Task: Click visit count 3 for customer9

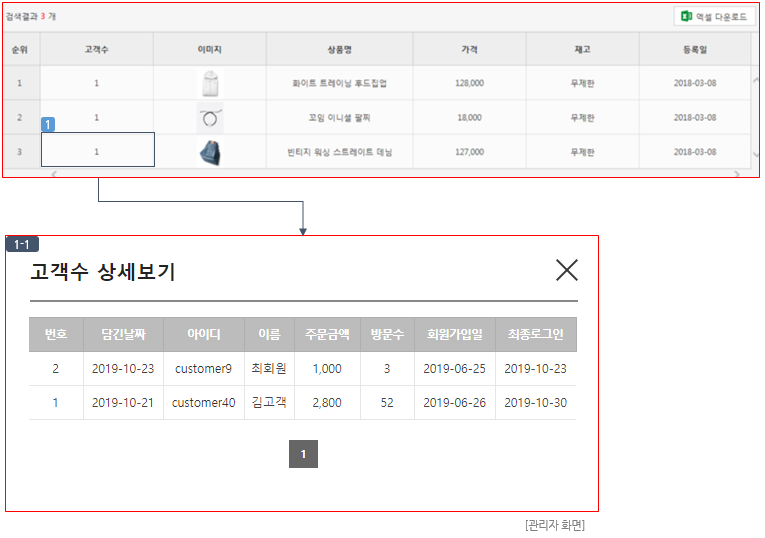Action: coord(387,369)
